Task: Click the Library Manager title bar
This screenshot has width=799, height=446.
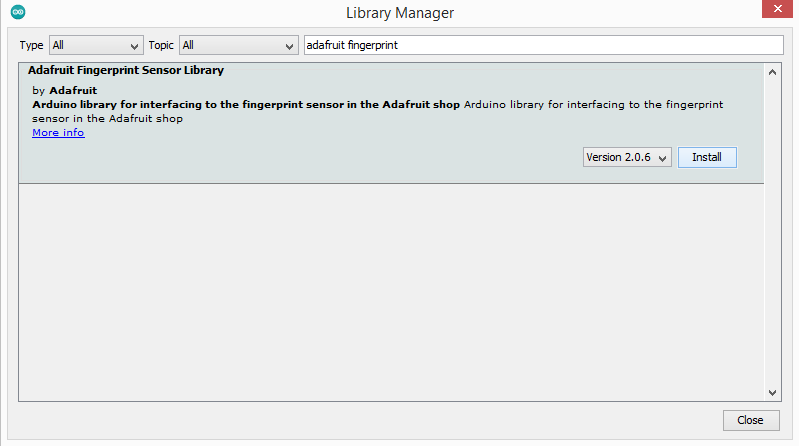Action: 400,13
